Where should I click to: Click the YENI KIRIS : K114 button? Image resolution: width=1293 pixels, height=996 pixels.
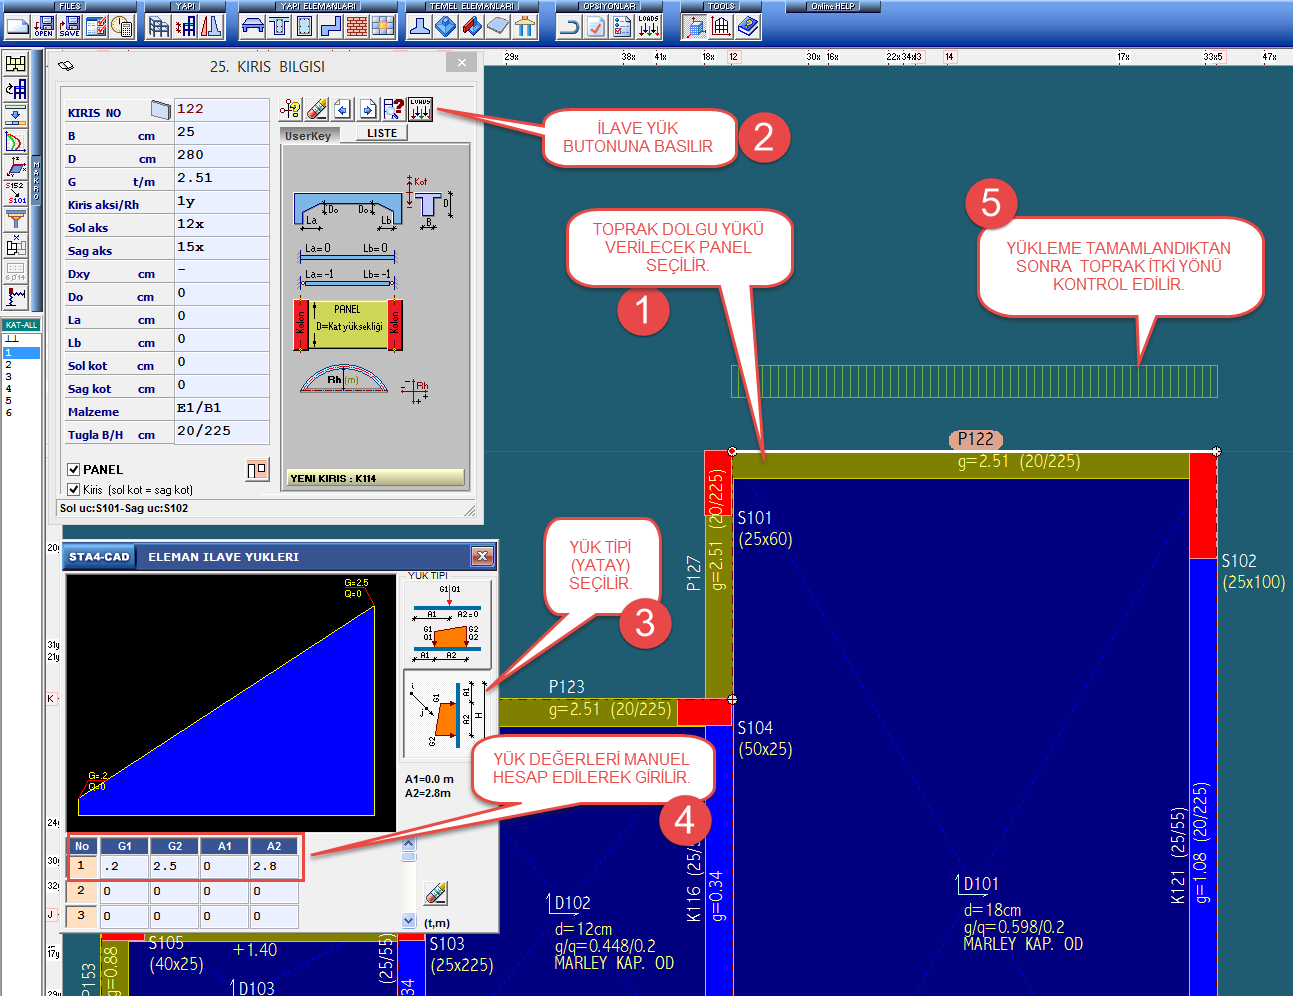pos(376,478)
